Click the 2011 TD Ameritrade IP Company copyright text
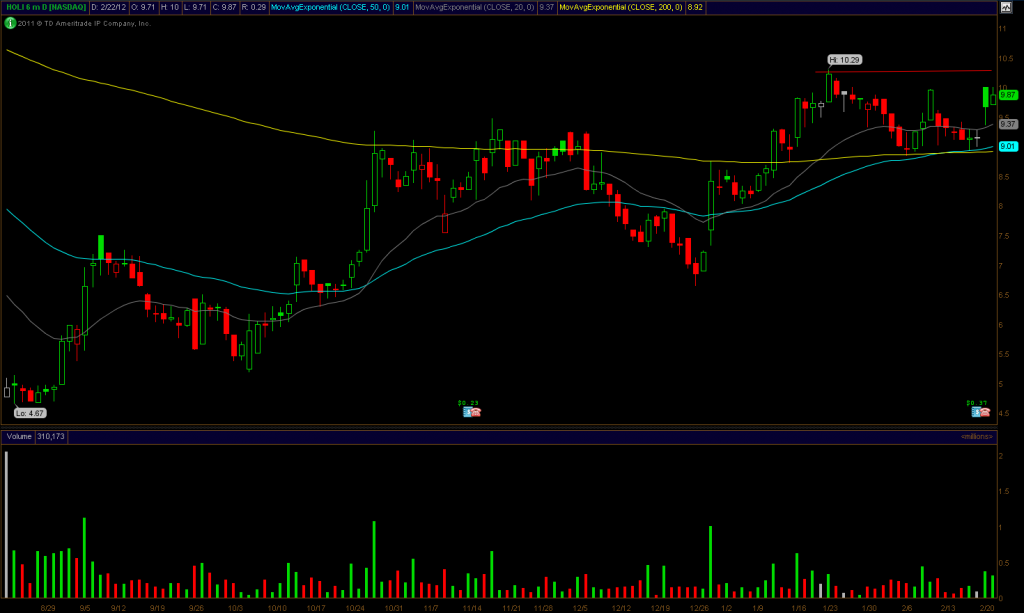Image resolution: width=1024 pixels, height=613 pixels. tap(84, 24)
